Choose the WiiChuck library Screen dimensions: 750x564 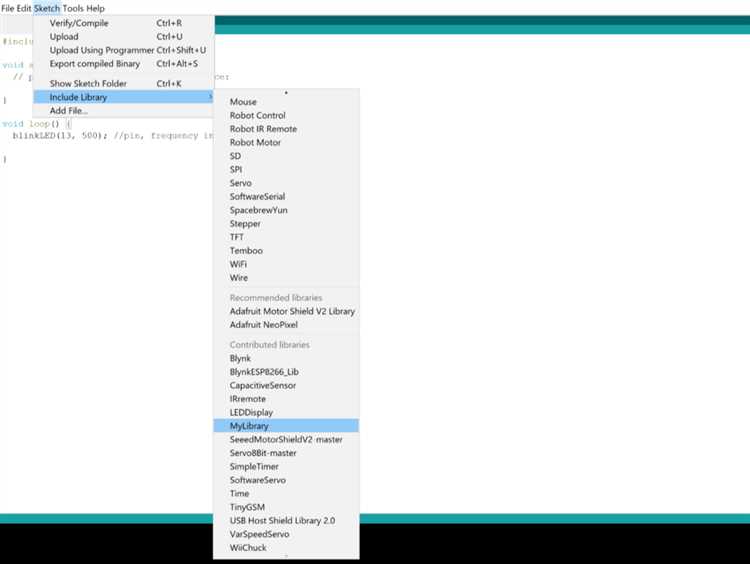tap(248, 548)
